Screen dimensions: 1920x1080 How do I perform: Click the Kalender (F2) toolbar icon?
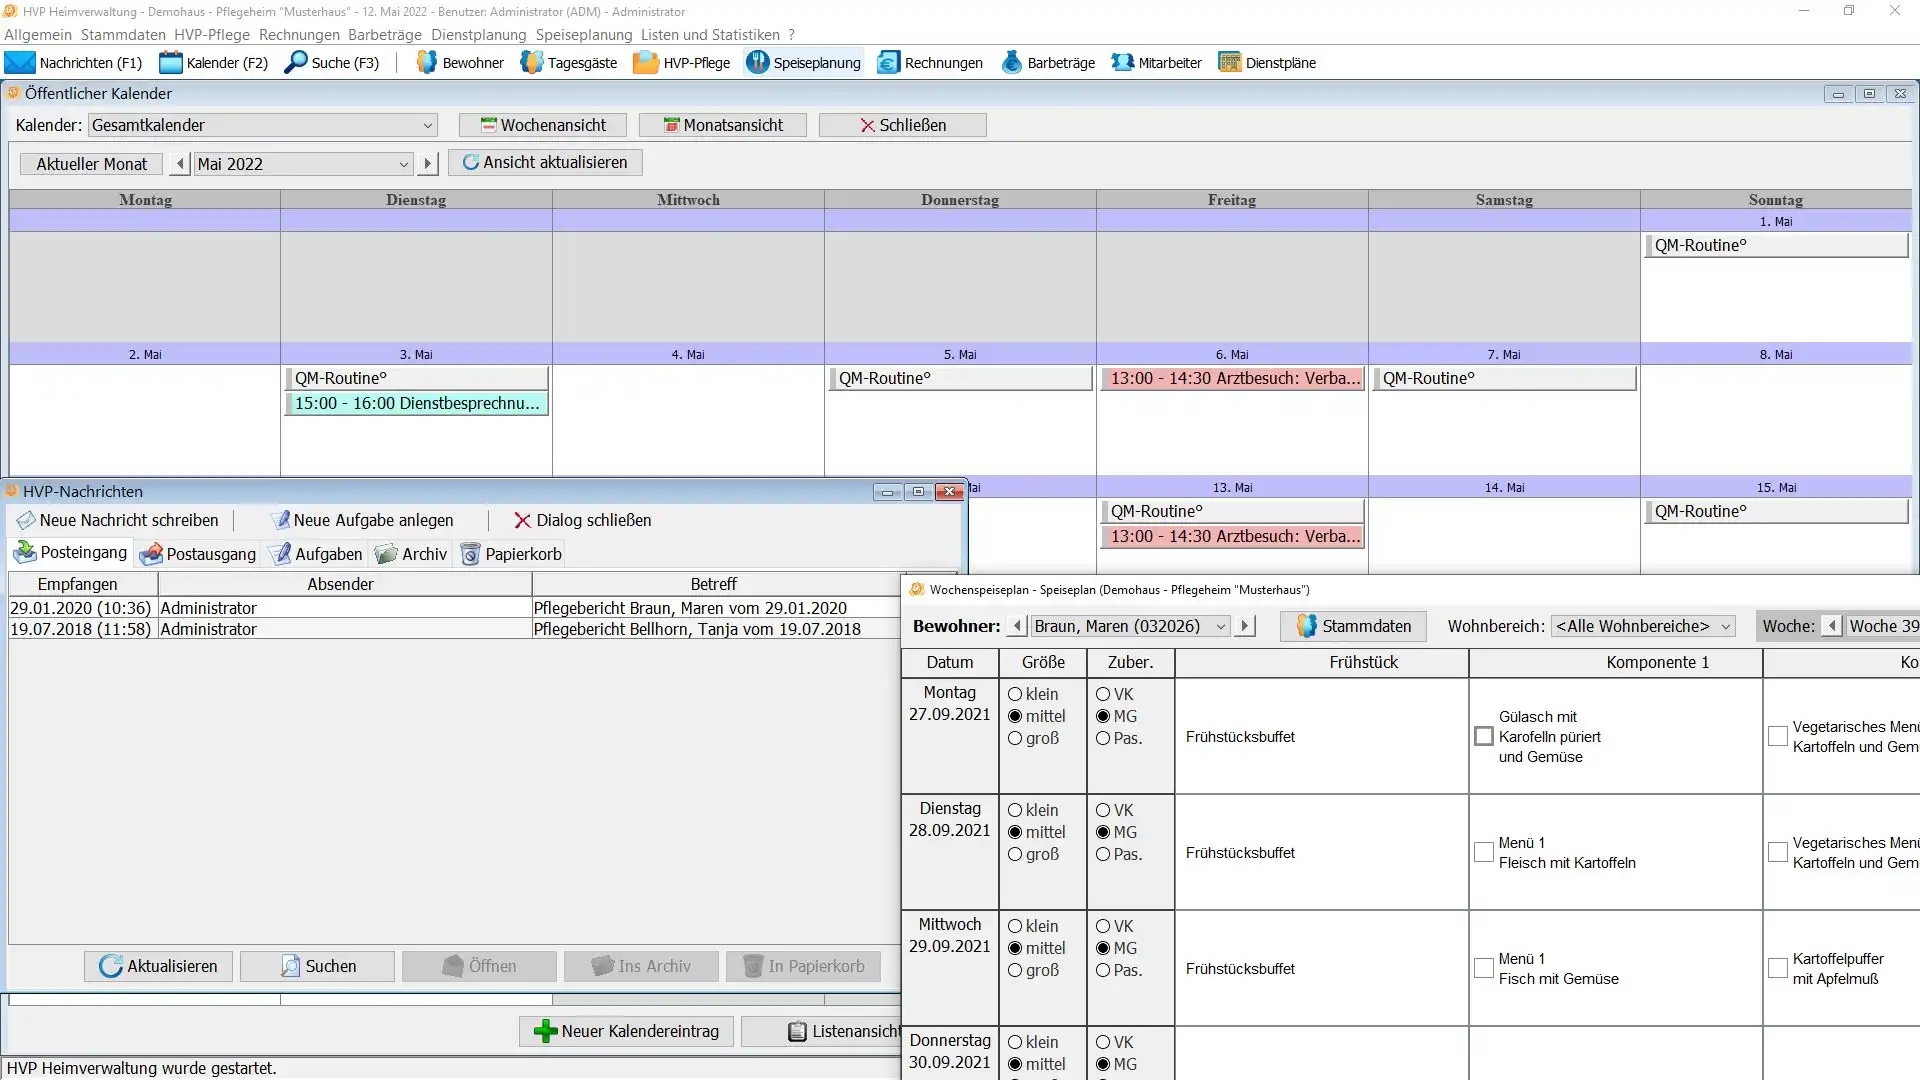pyautogui.click(x=171, y=62)
